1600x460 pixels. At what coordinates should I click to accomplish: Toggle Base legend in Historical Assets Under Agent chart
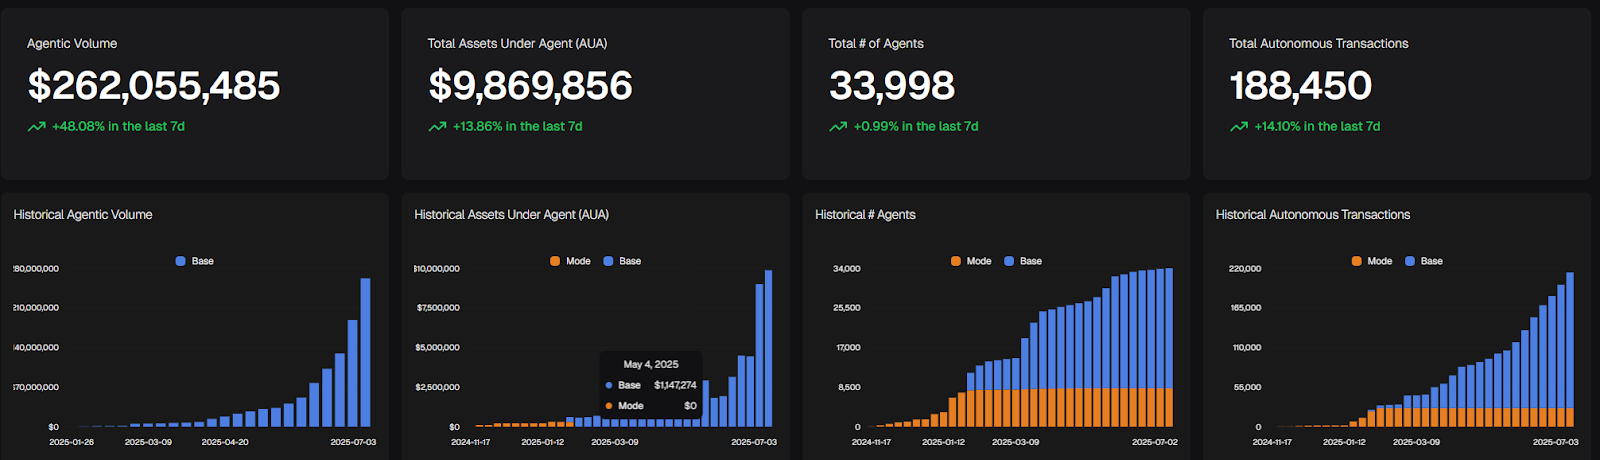click(622, 261)
